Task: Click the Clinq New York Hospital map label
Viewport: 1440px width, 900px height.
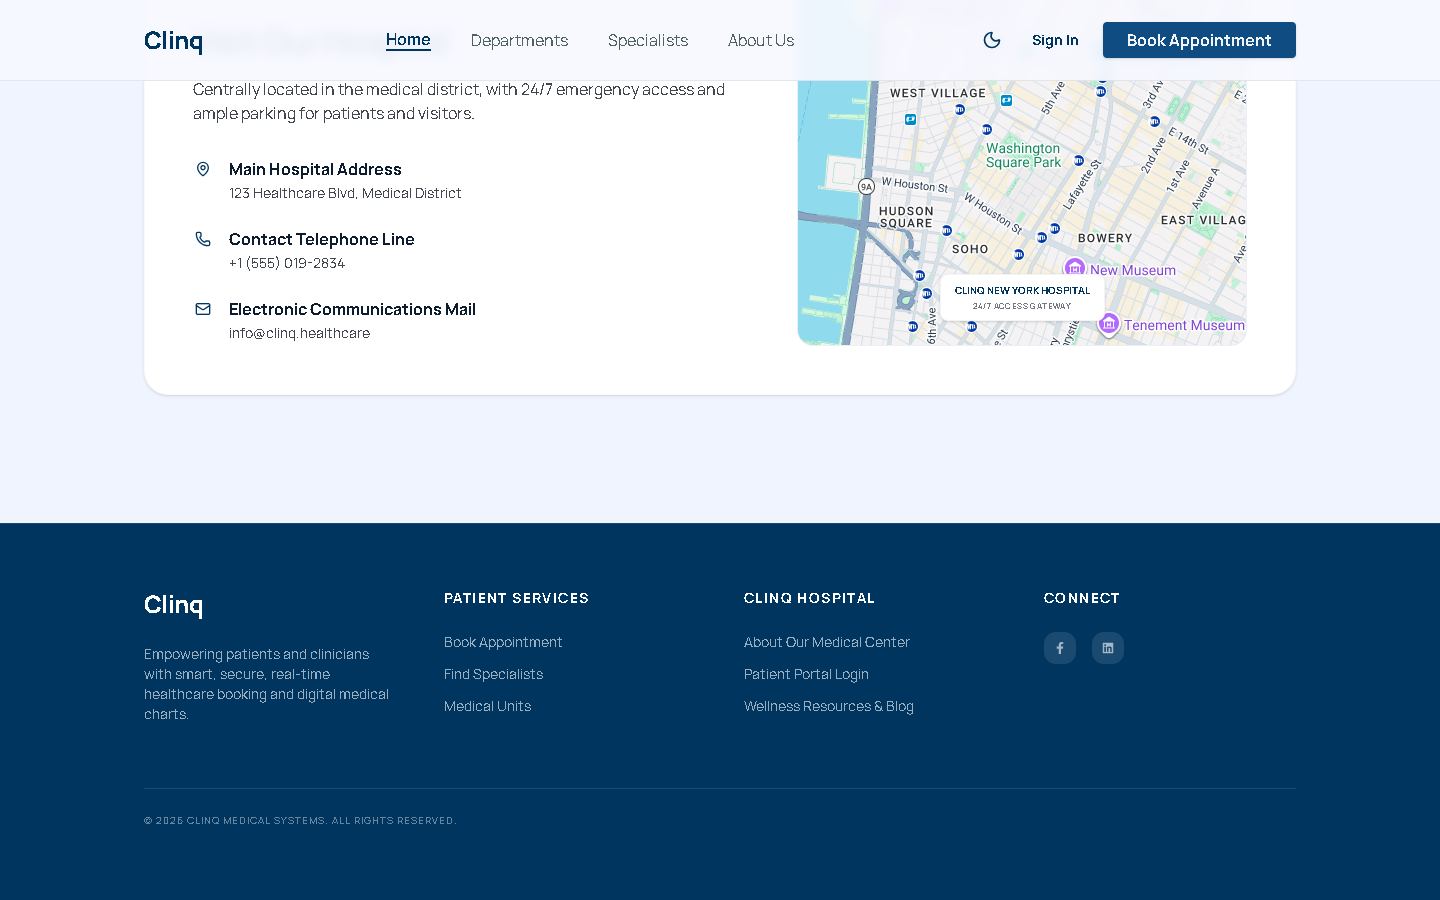Action: click(1022, 297)
